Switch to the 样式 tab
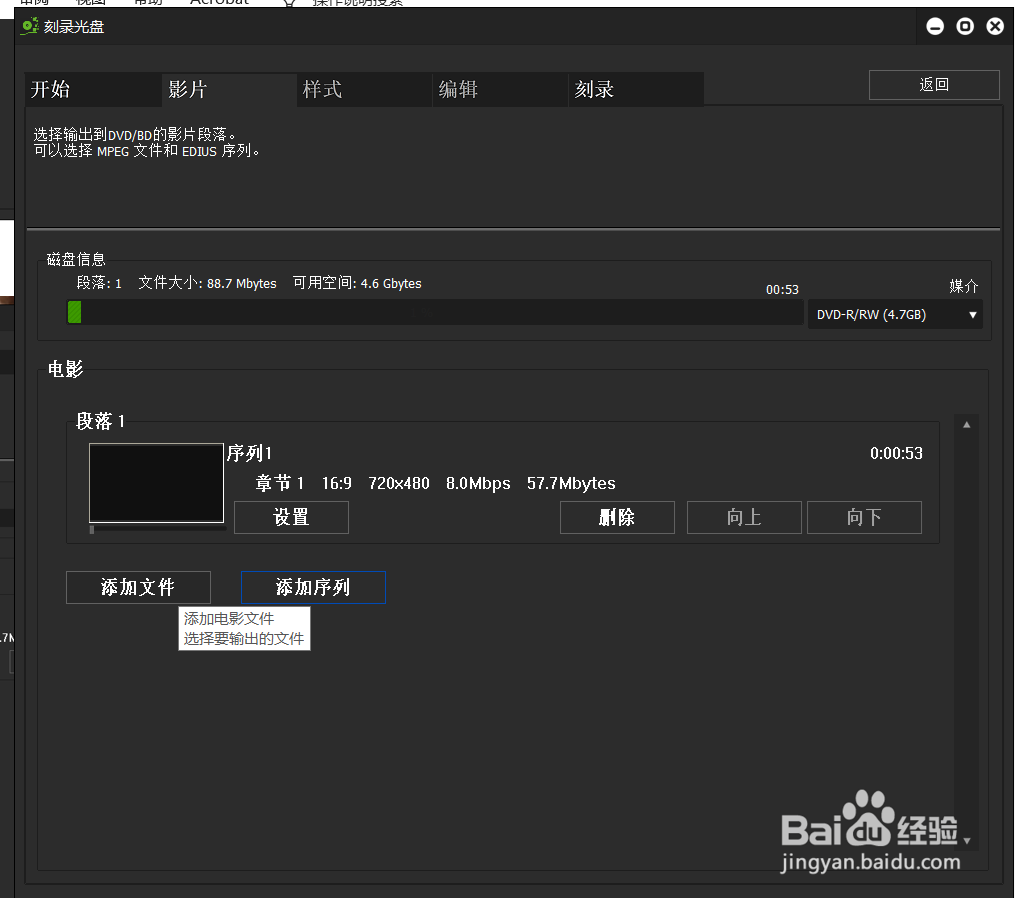The width and height of the screenshot is (1018, 898). pos(322,89)
